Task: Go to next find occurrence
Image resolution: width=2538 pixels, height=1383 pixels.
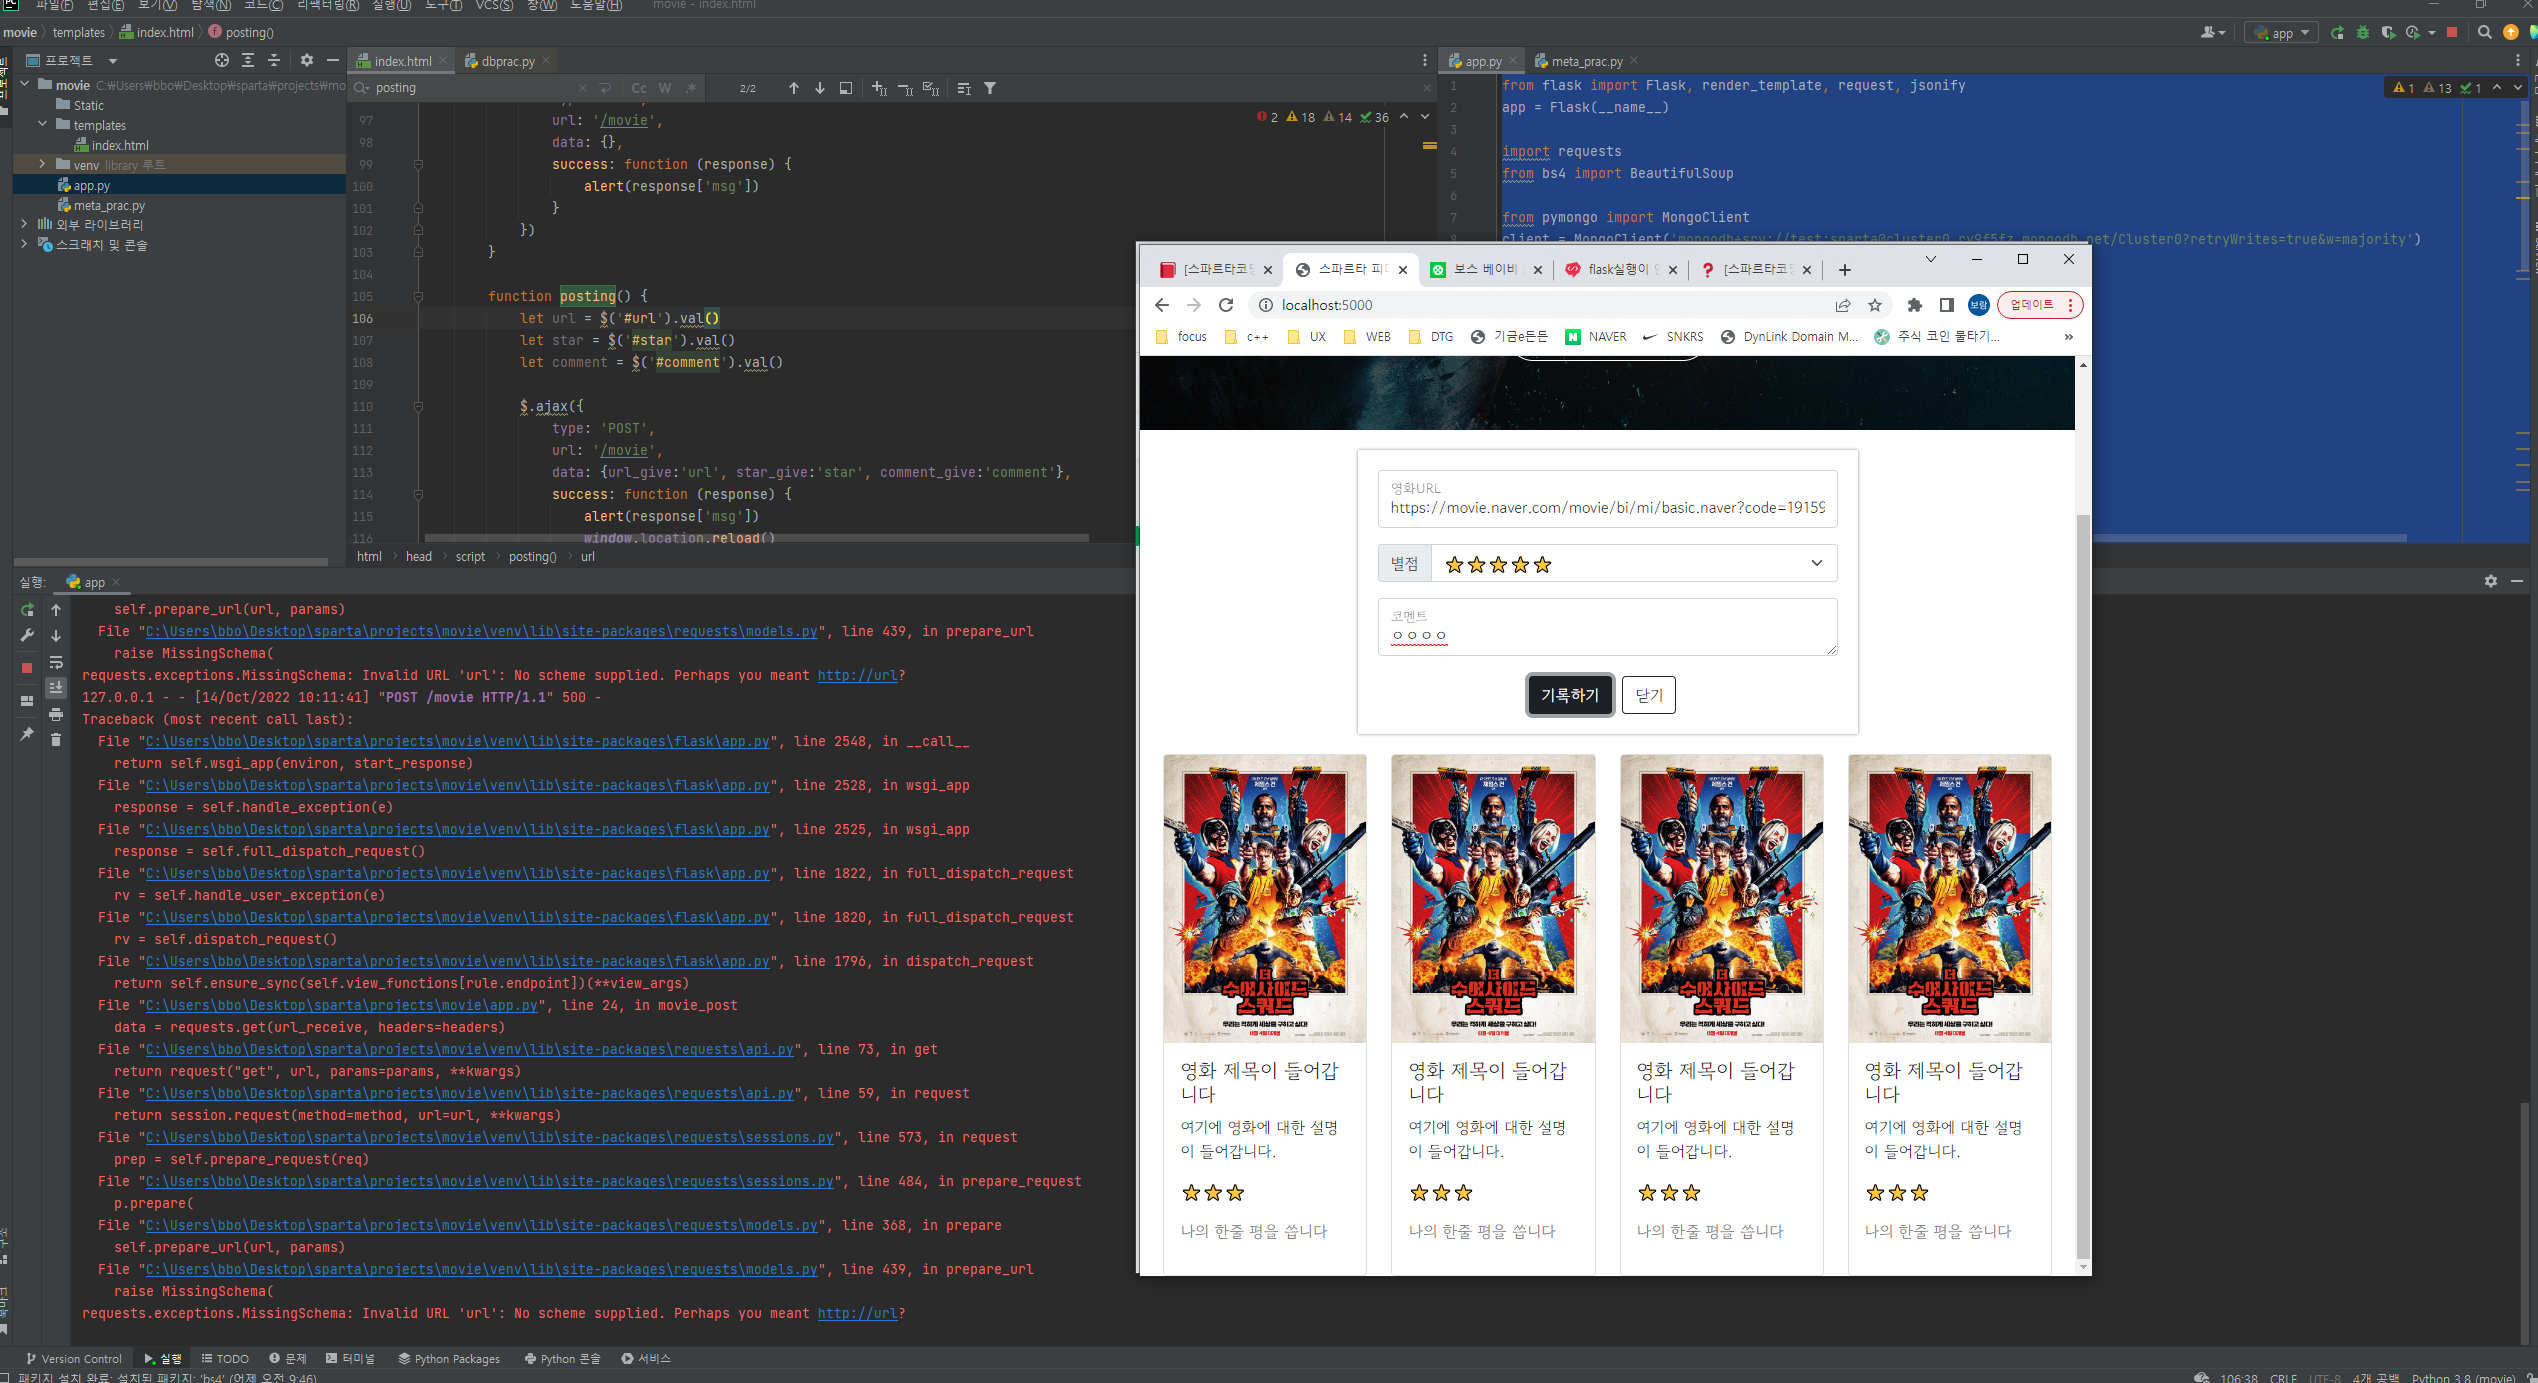Action: point(820,88)
